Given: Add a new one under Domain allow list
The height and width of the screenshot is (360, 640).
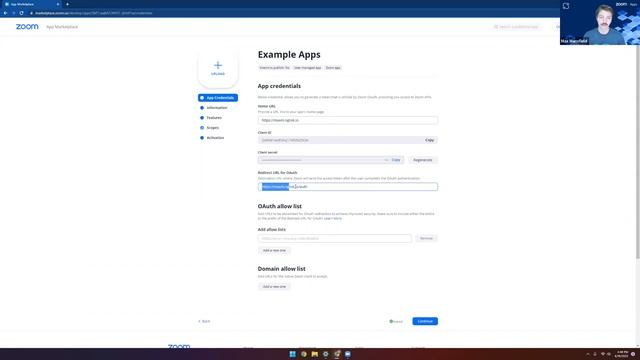Looking at the screenshot, I should click(274, 287).
